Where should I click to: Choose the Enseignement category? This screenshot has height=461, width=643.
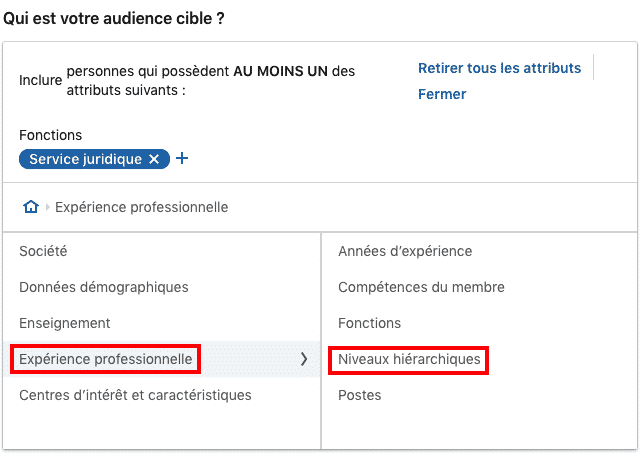[x=65, y=323]
